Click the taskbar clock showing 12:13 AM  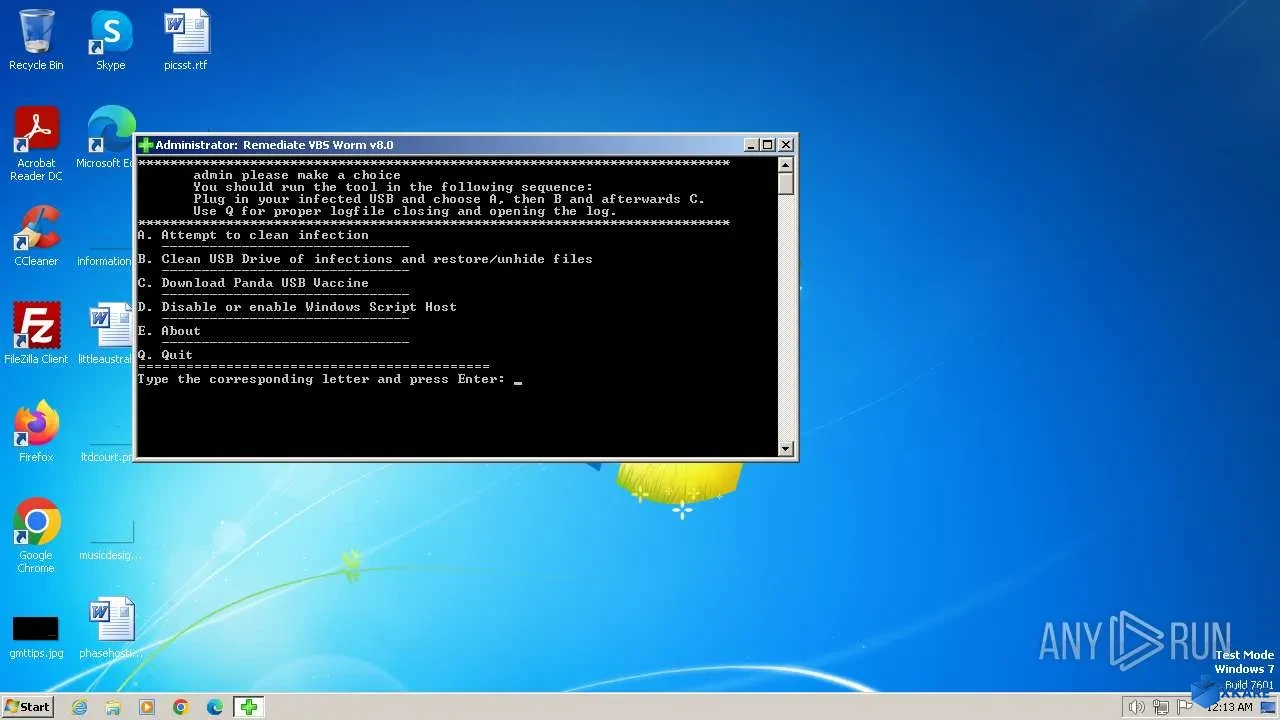click(1230, 707)
